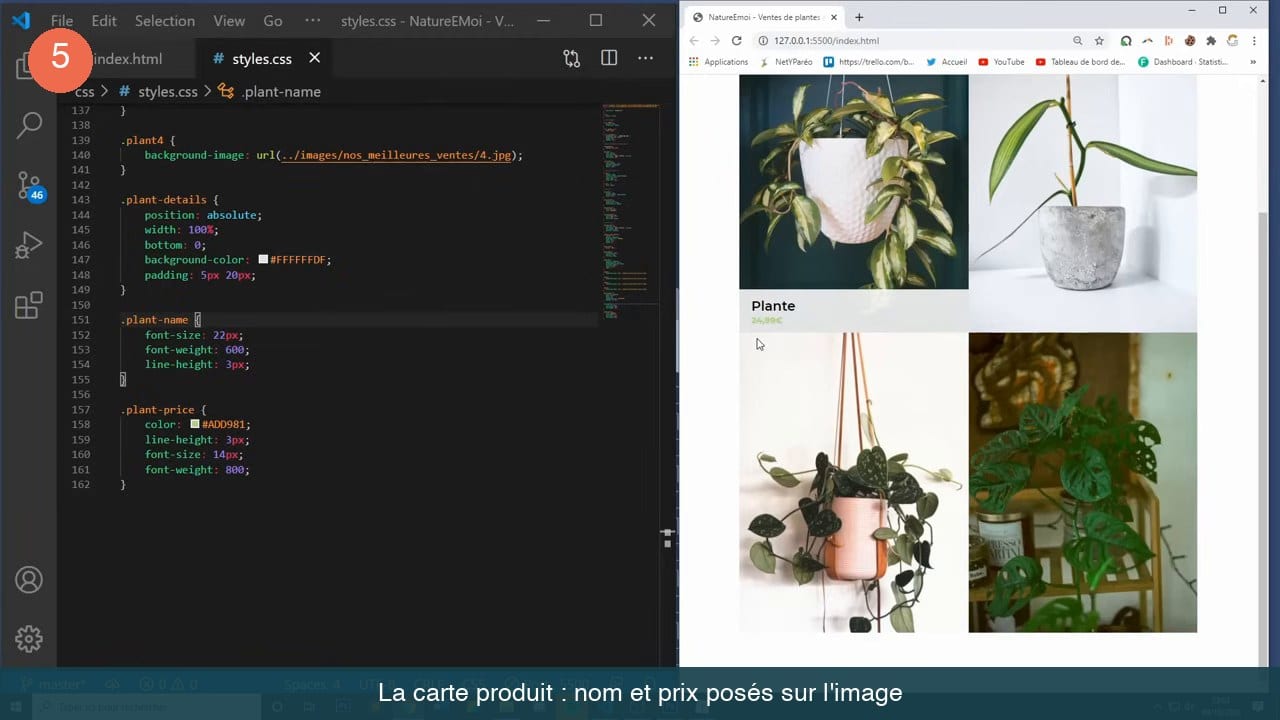
Task: Open the Manage gear menu
Action: point(29,638)
